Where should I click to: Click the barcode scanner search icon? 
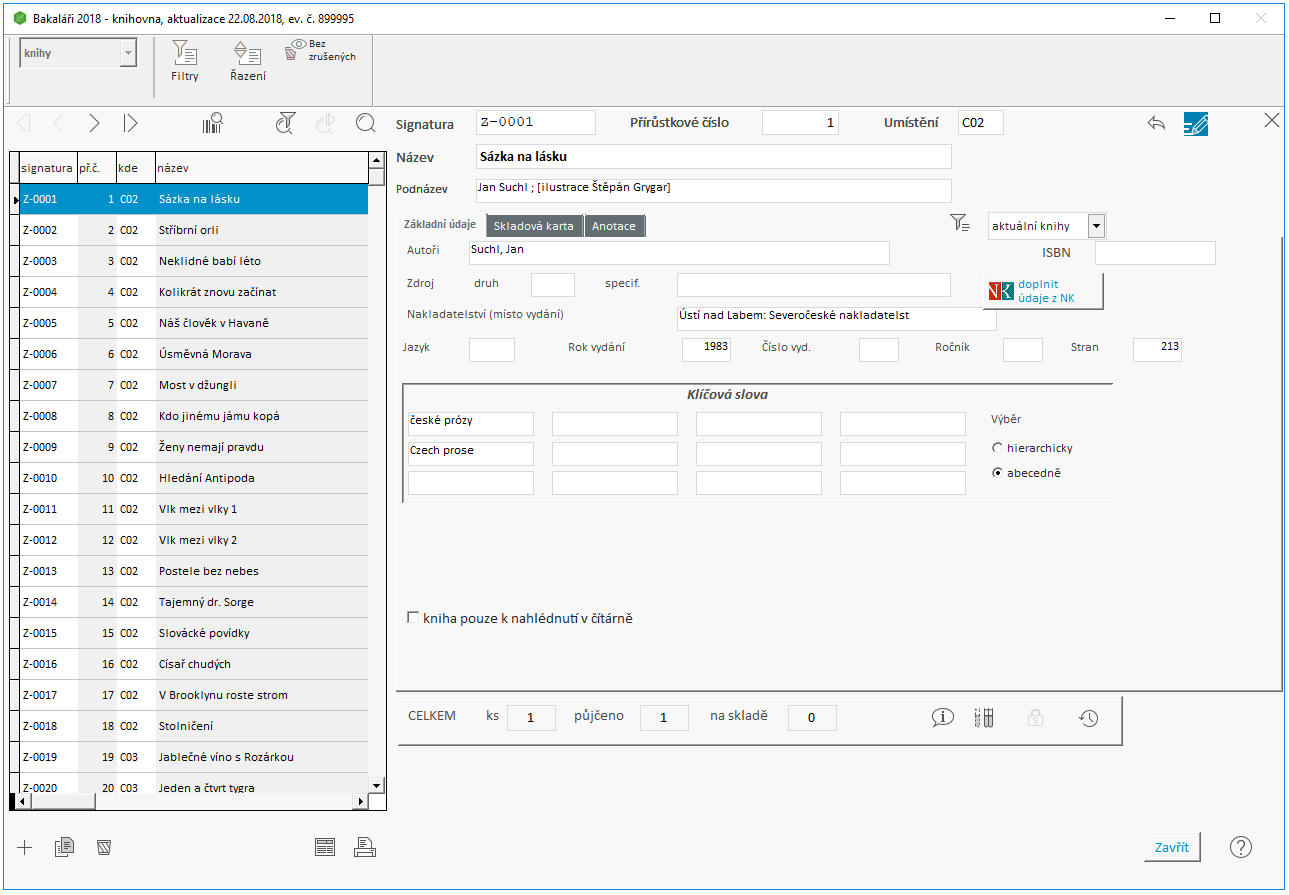pyautogui.click(x=213, y=123)
